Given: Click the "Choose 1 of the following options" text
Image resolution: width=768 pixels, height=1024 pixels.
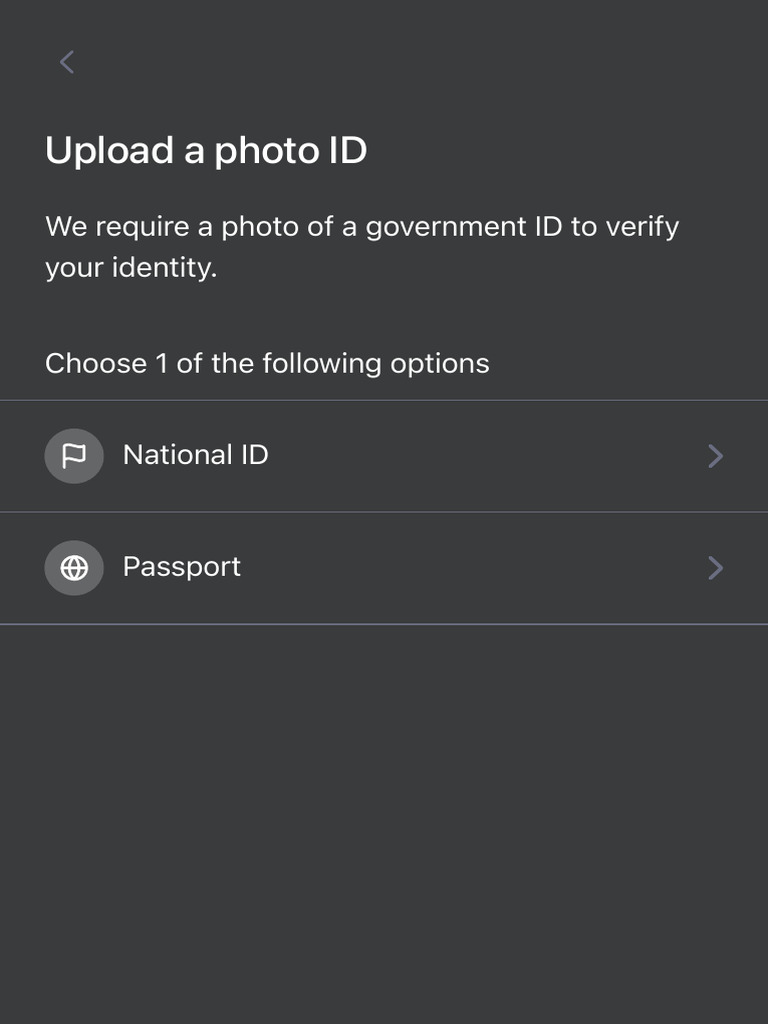Looking at the screenshot, I should pos(267,363).
